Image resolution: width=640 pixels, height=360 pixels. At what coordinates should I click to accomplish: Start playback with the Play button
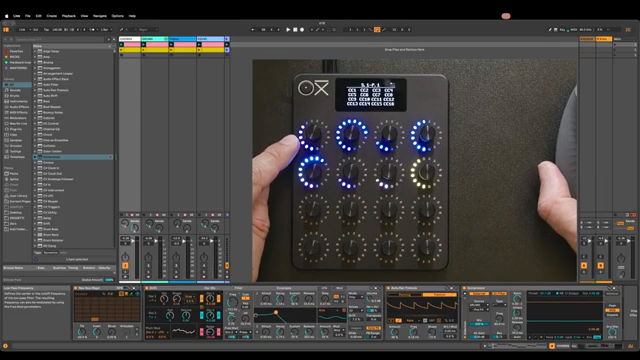click(x=288, y=29)
